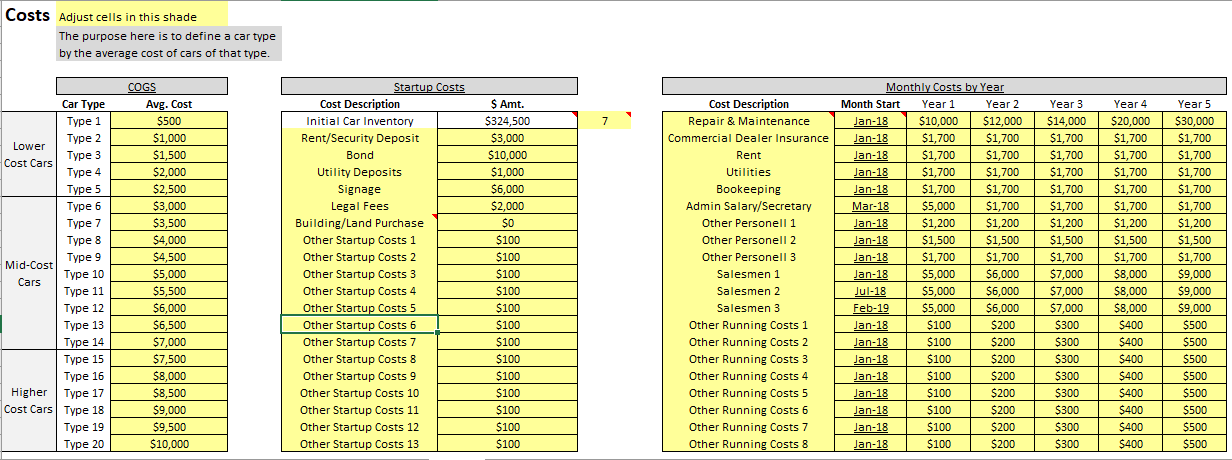Click the Monthly Costs by Year header
Viewport: 1232px width, 460px height.
pos(944,87)
